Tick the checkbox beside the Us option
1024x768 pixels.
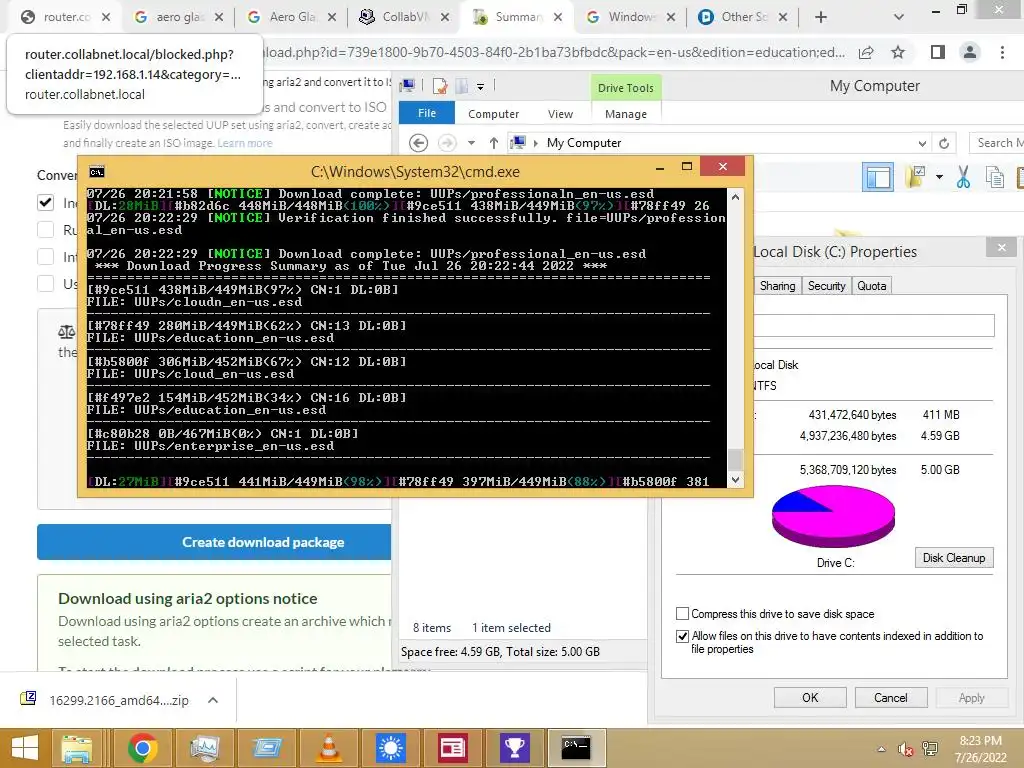pos(45,283)
